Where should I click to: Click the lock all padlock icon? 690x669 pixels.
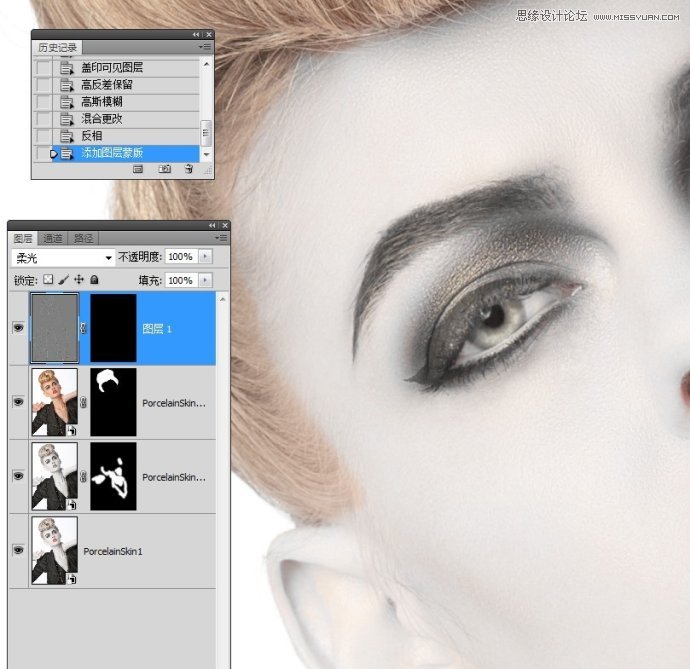click(94, 281)
